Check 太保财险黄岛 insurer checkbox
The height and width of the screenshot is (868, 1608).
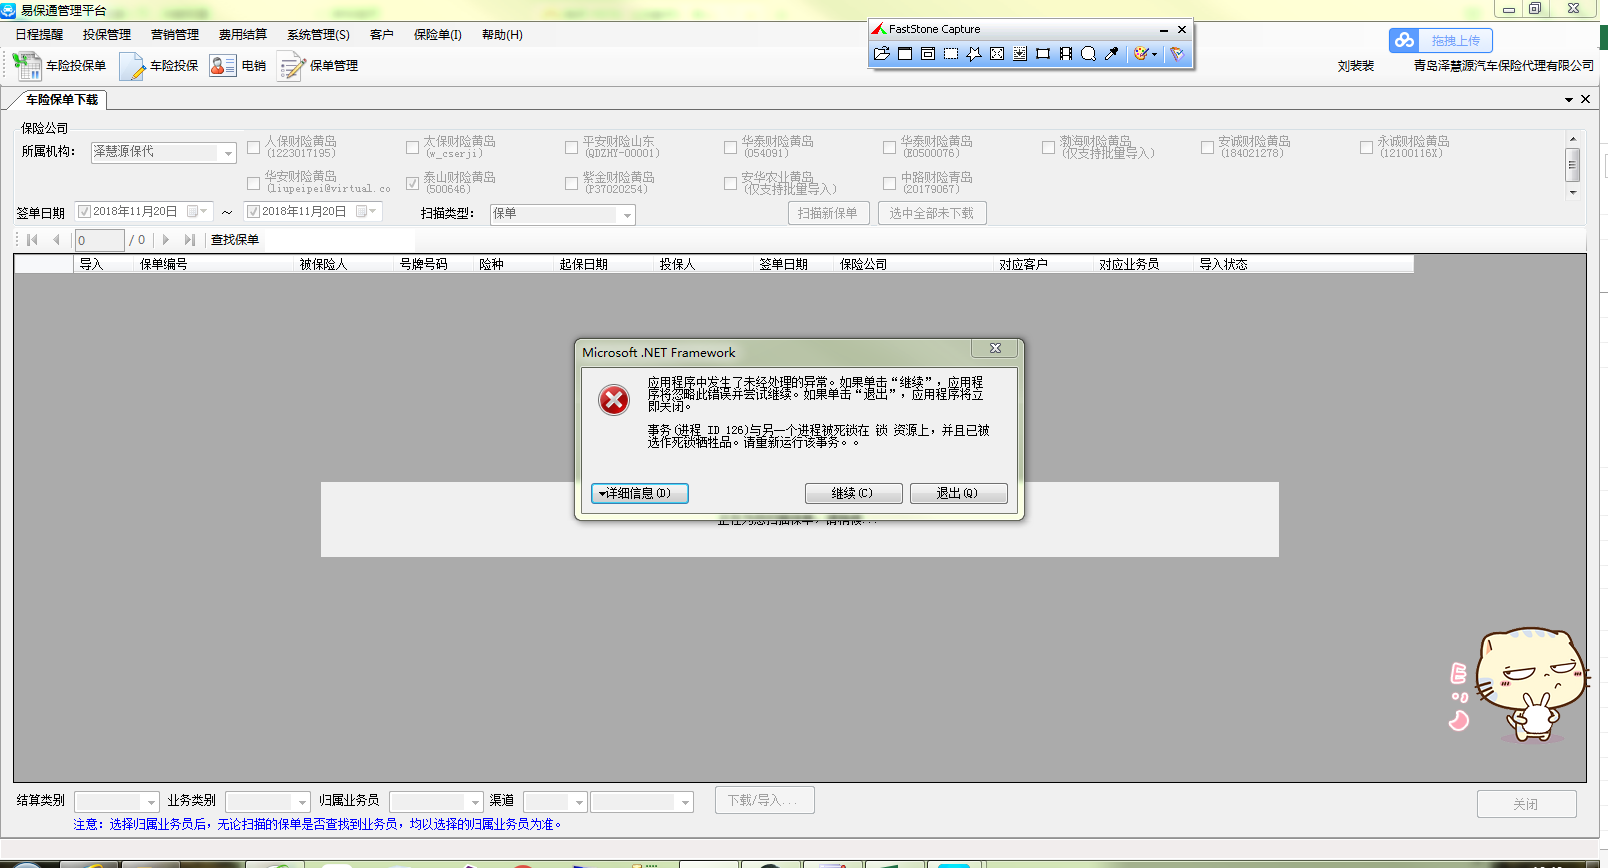click(x=412, y=148)
